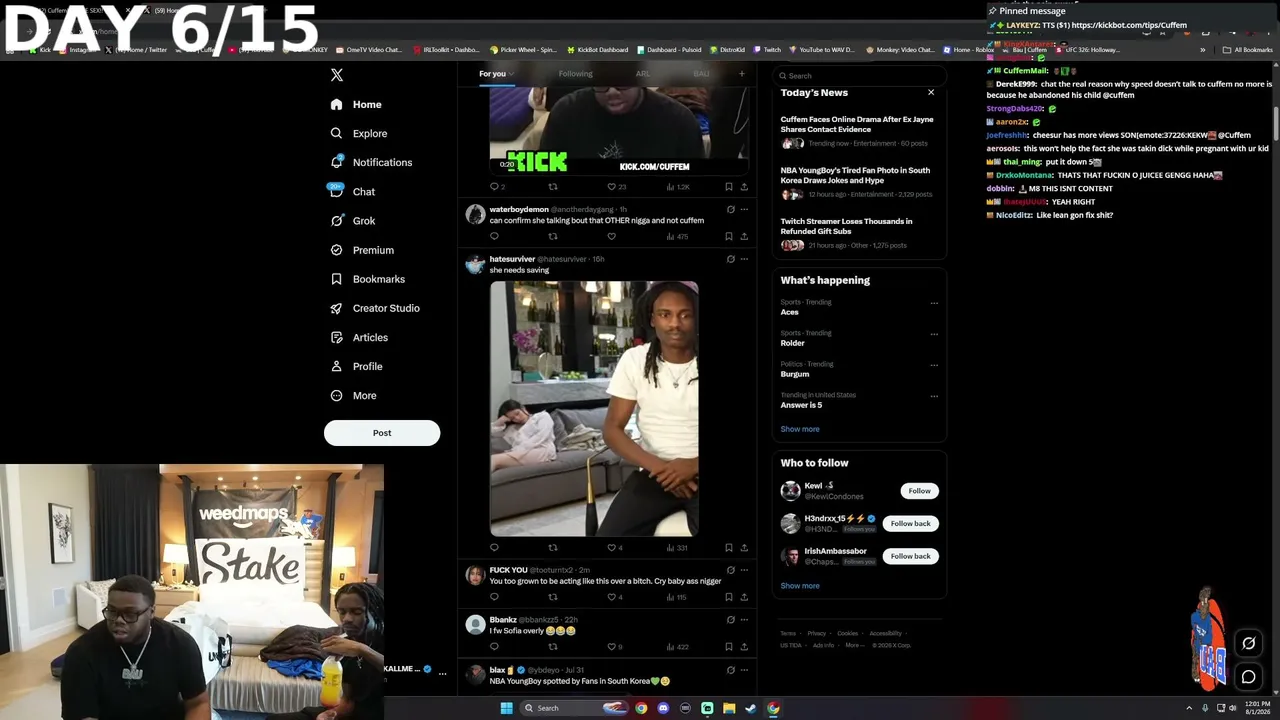Follow back IrishAmbassabor
This screenshot has height=720, width=1280.
pos(910,556)
